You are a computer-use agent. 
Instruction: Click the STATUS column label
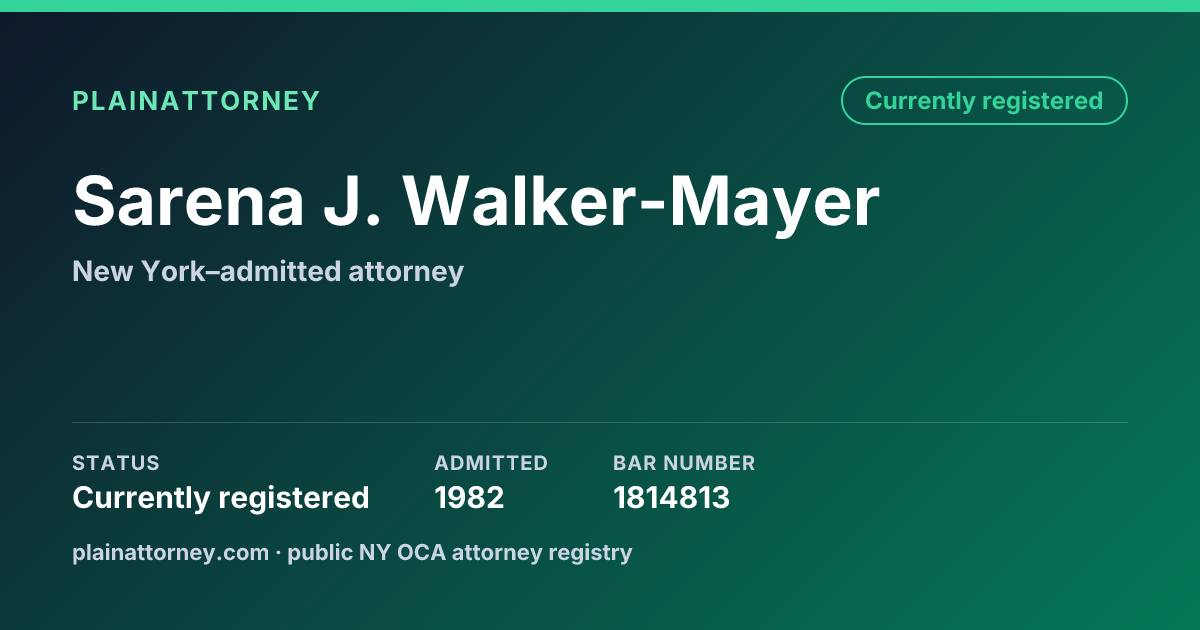coord(116,463)
